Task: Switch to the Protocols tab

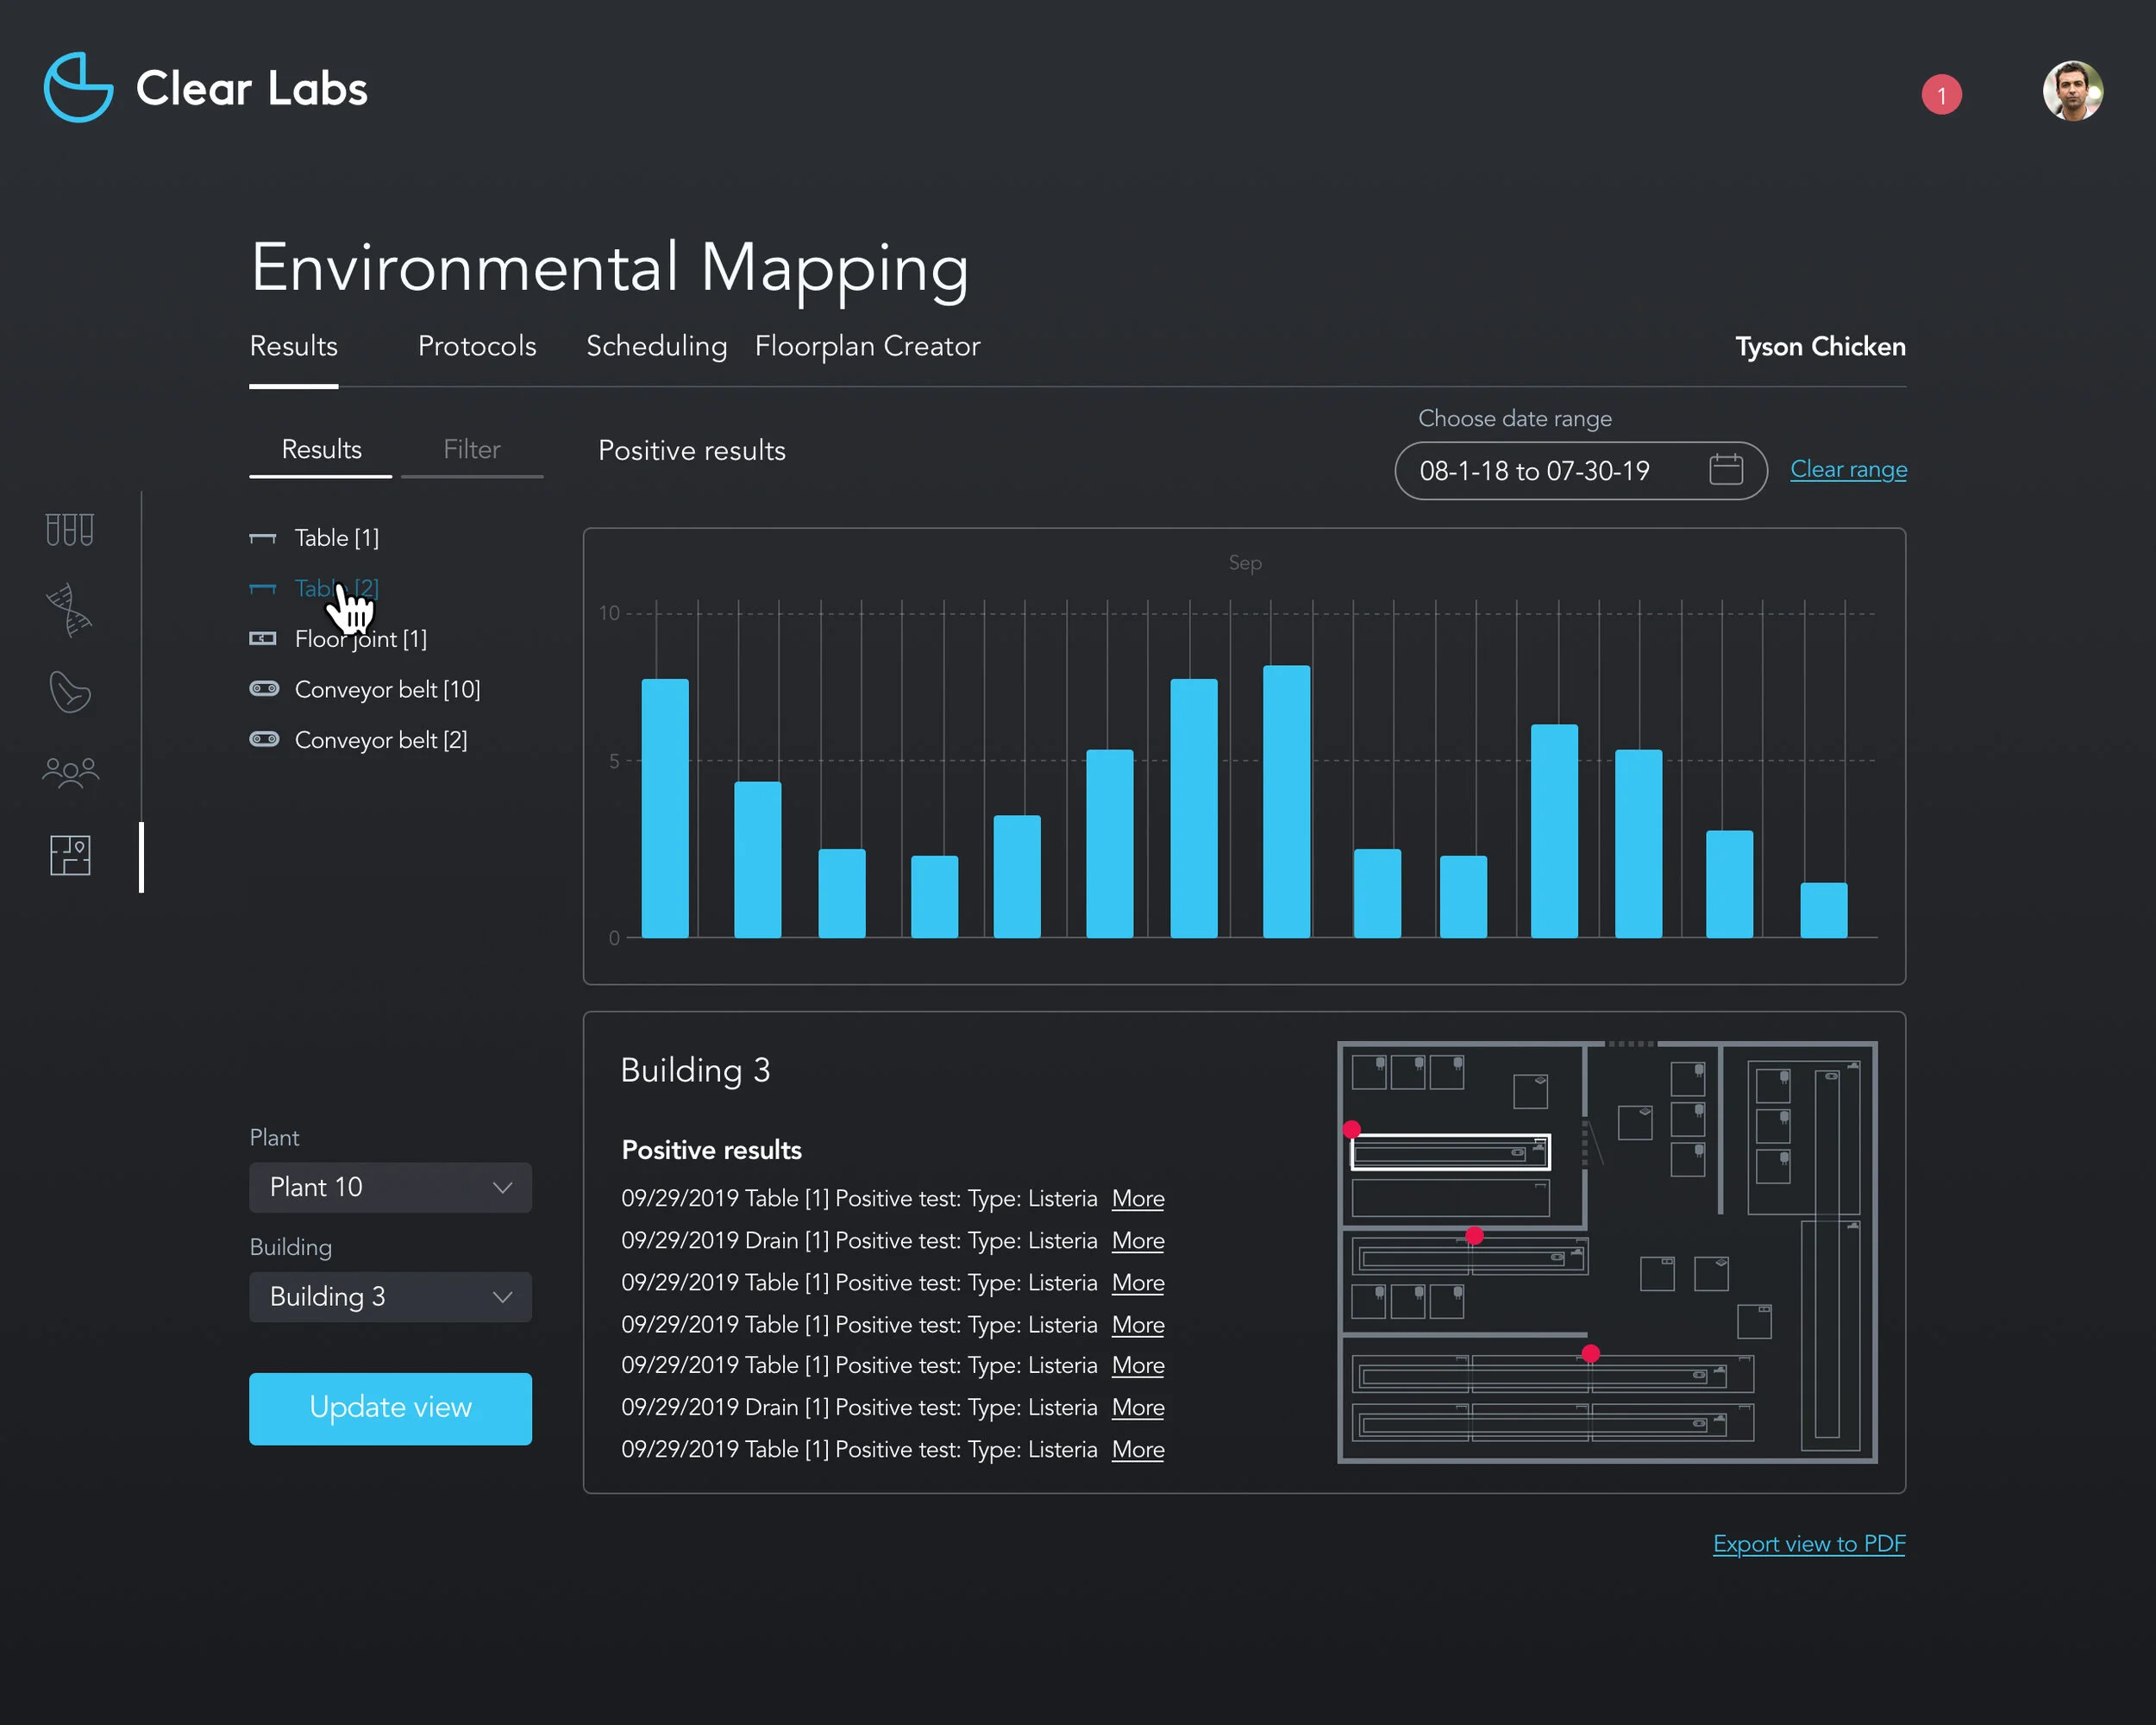Action: 477,346
